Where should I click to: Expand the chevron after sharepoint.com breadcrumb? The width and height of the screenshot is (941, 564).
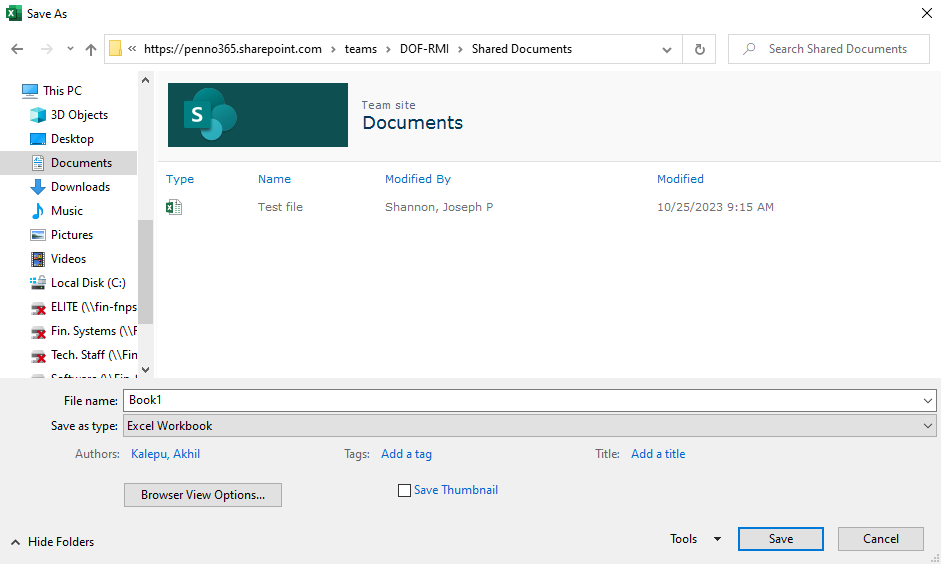tap(333, 50)
